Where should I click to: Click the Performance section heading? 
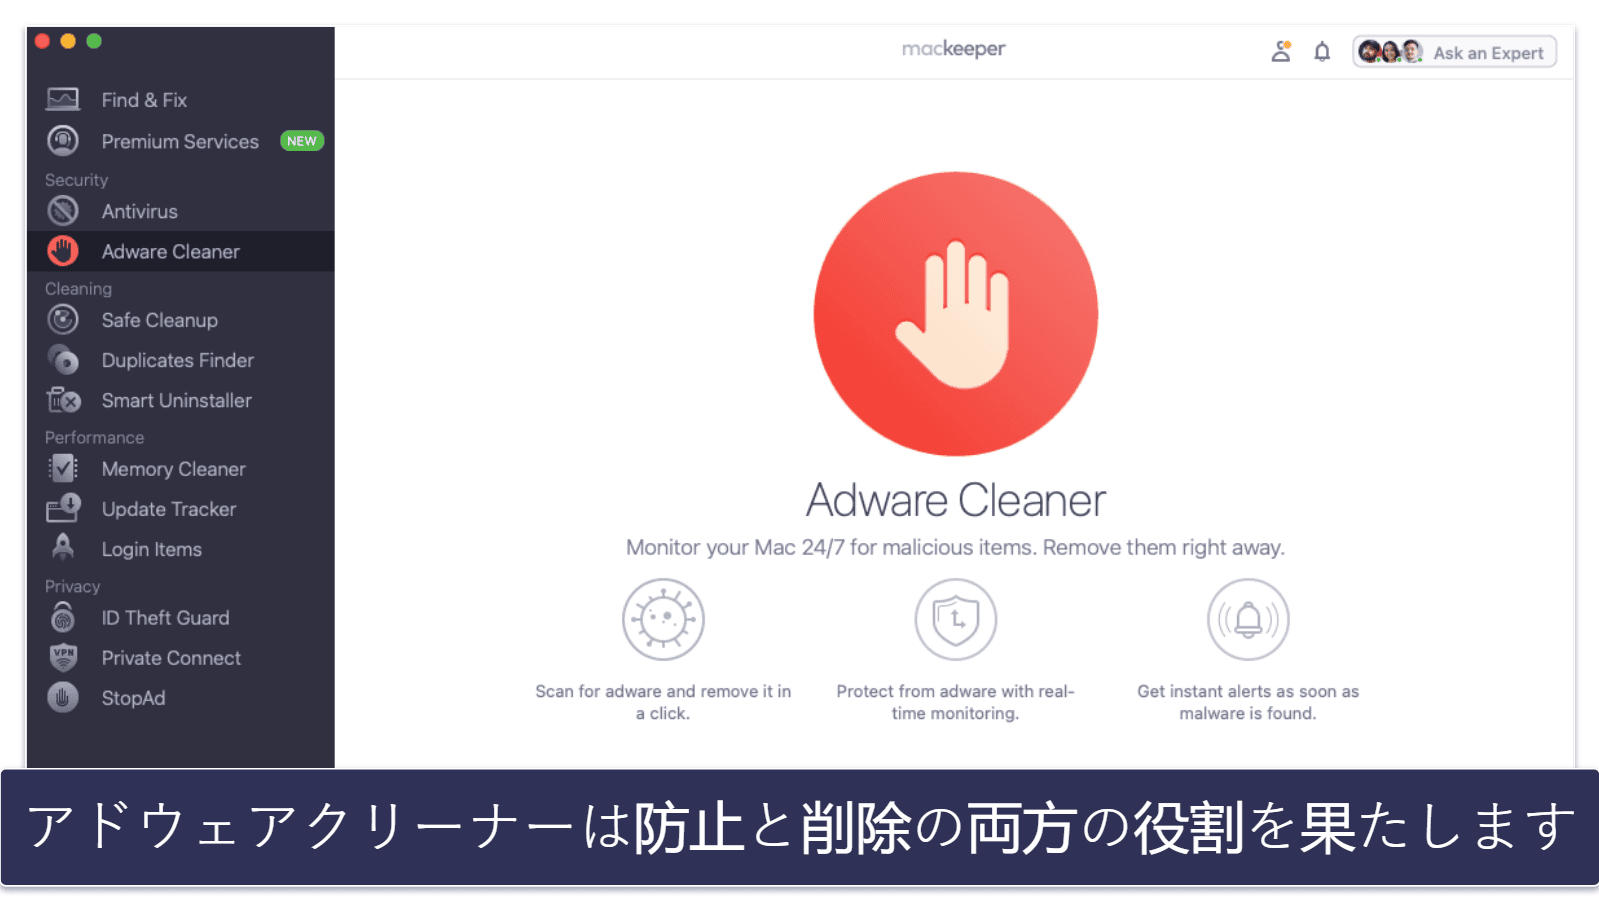click(94, 437)
